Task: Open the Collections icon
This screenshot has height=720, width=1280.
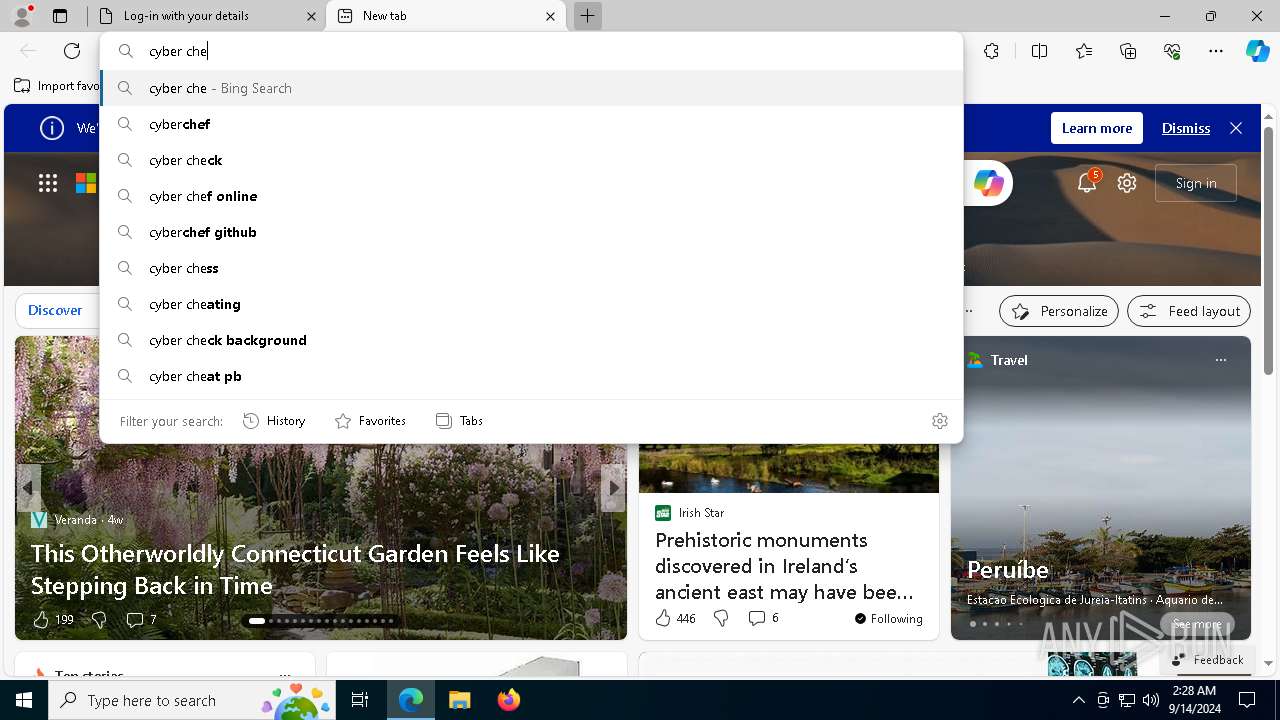Action: click(x=1128, y=51)
